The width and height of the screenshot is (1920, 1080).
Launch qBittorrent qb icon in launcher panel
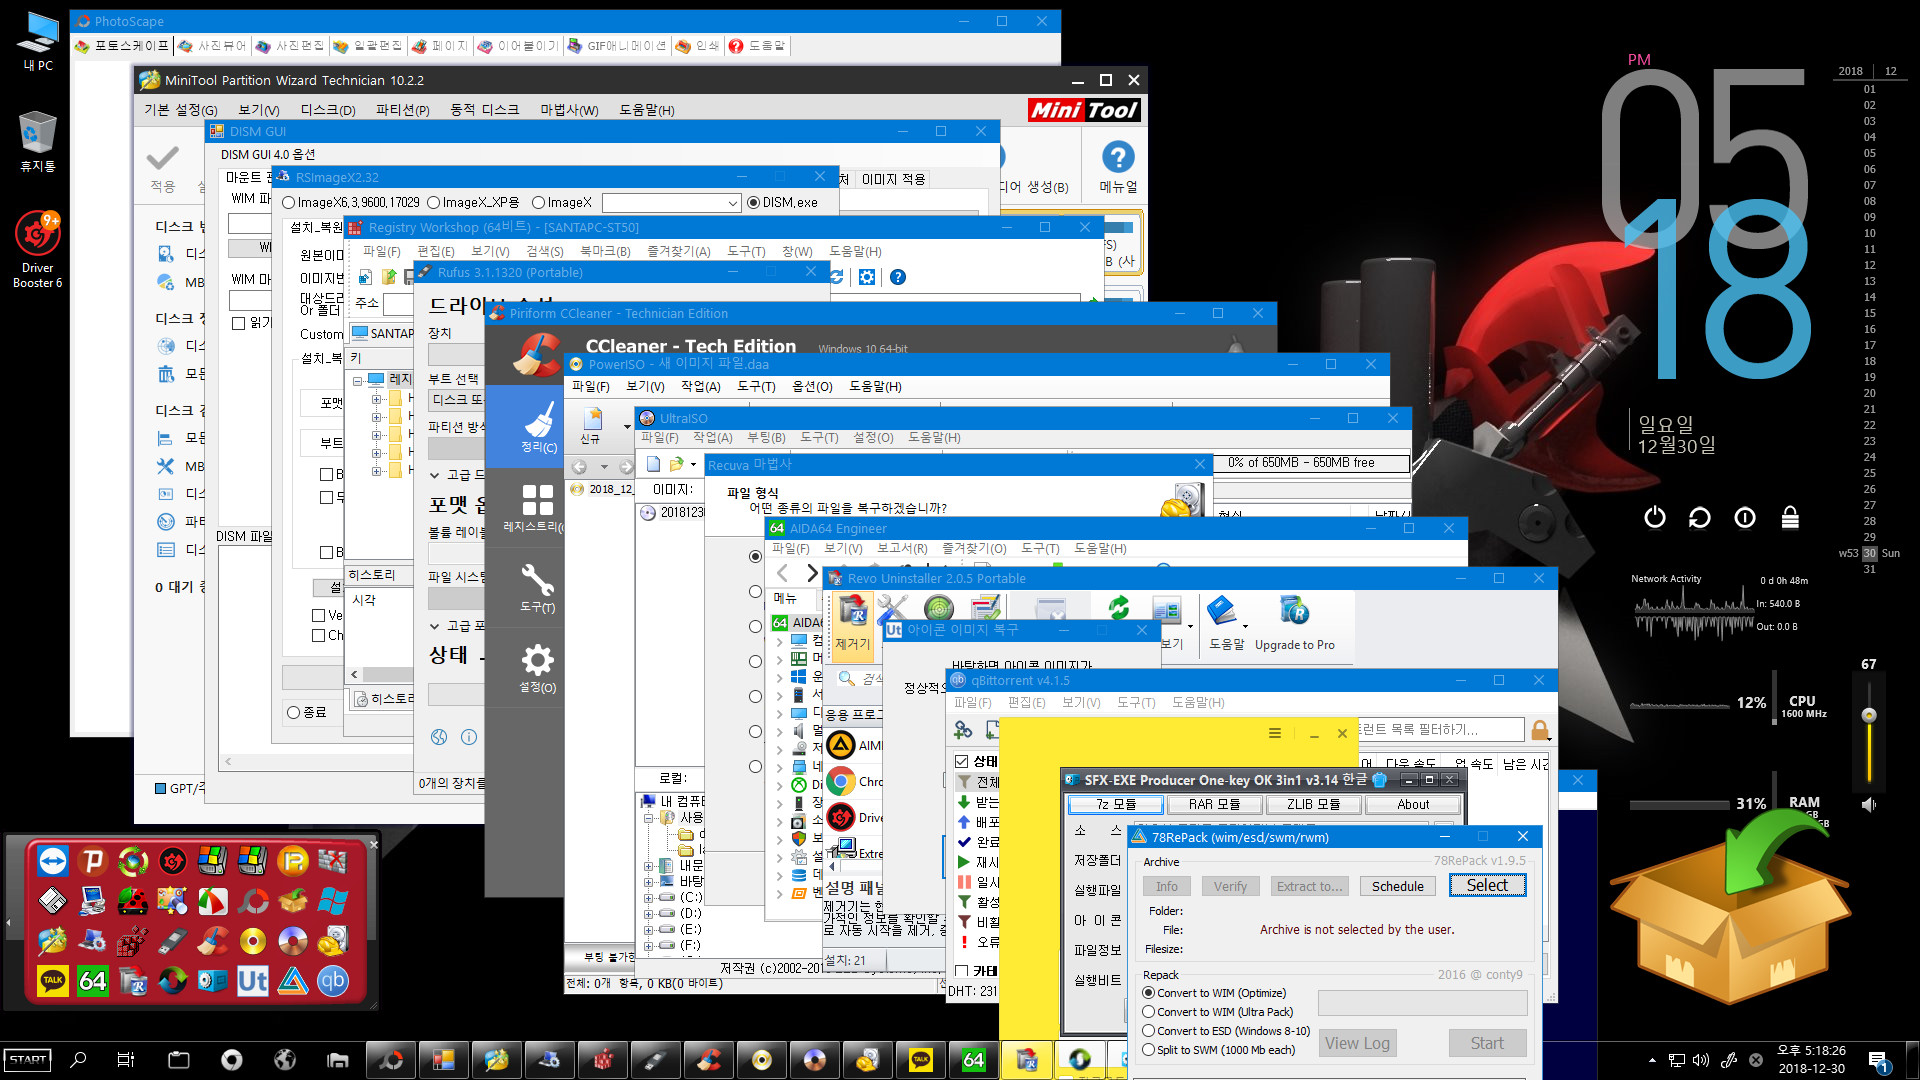point(332,981)
